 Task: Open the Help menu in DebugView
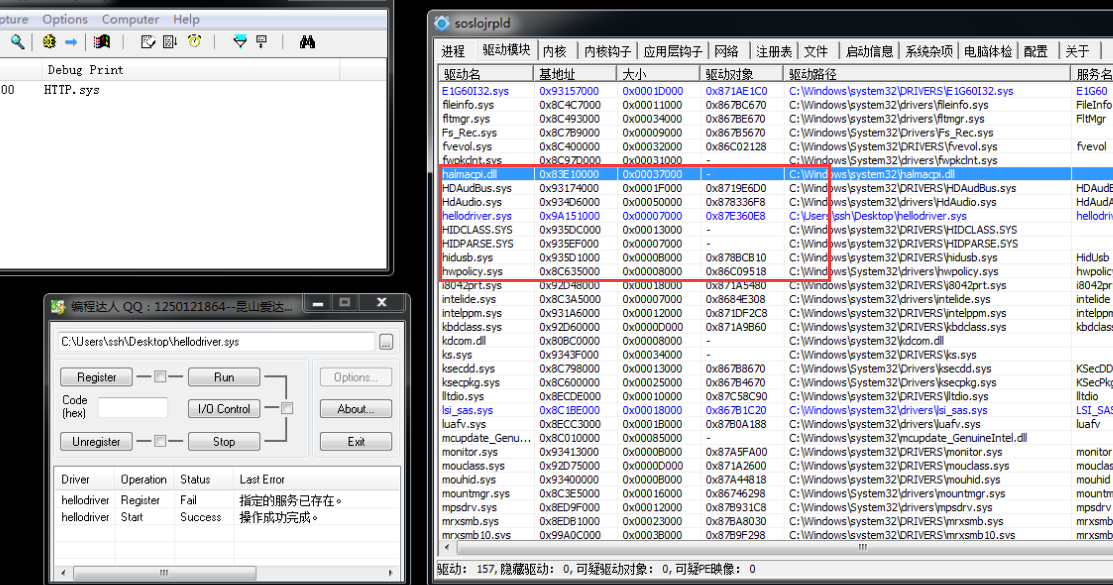tap(186, 19)
